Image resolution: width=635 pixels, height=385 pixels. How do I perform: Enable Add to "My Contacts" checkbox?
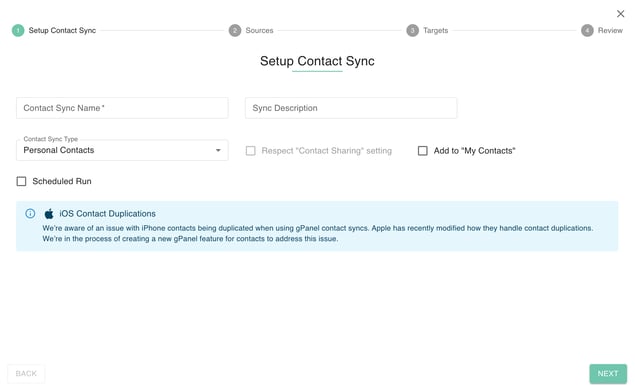pos(422,151)
